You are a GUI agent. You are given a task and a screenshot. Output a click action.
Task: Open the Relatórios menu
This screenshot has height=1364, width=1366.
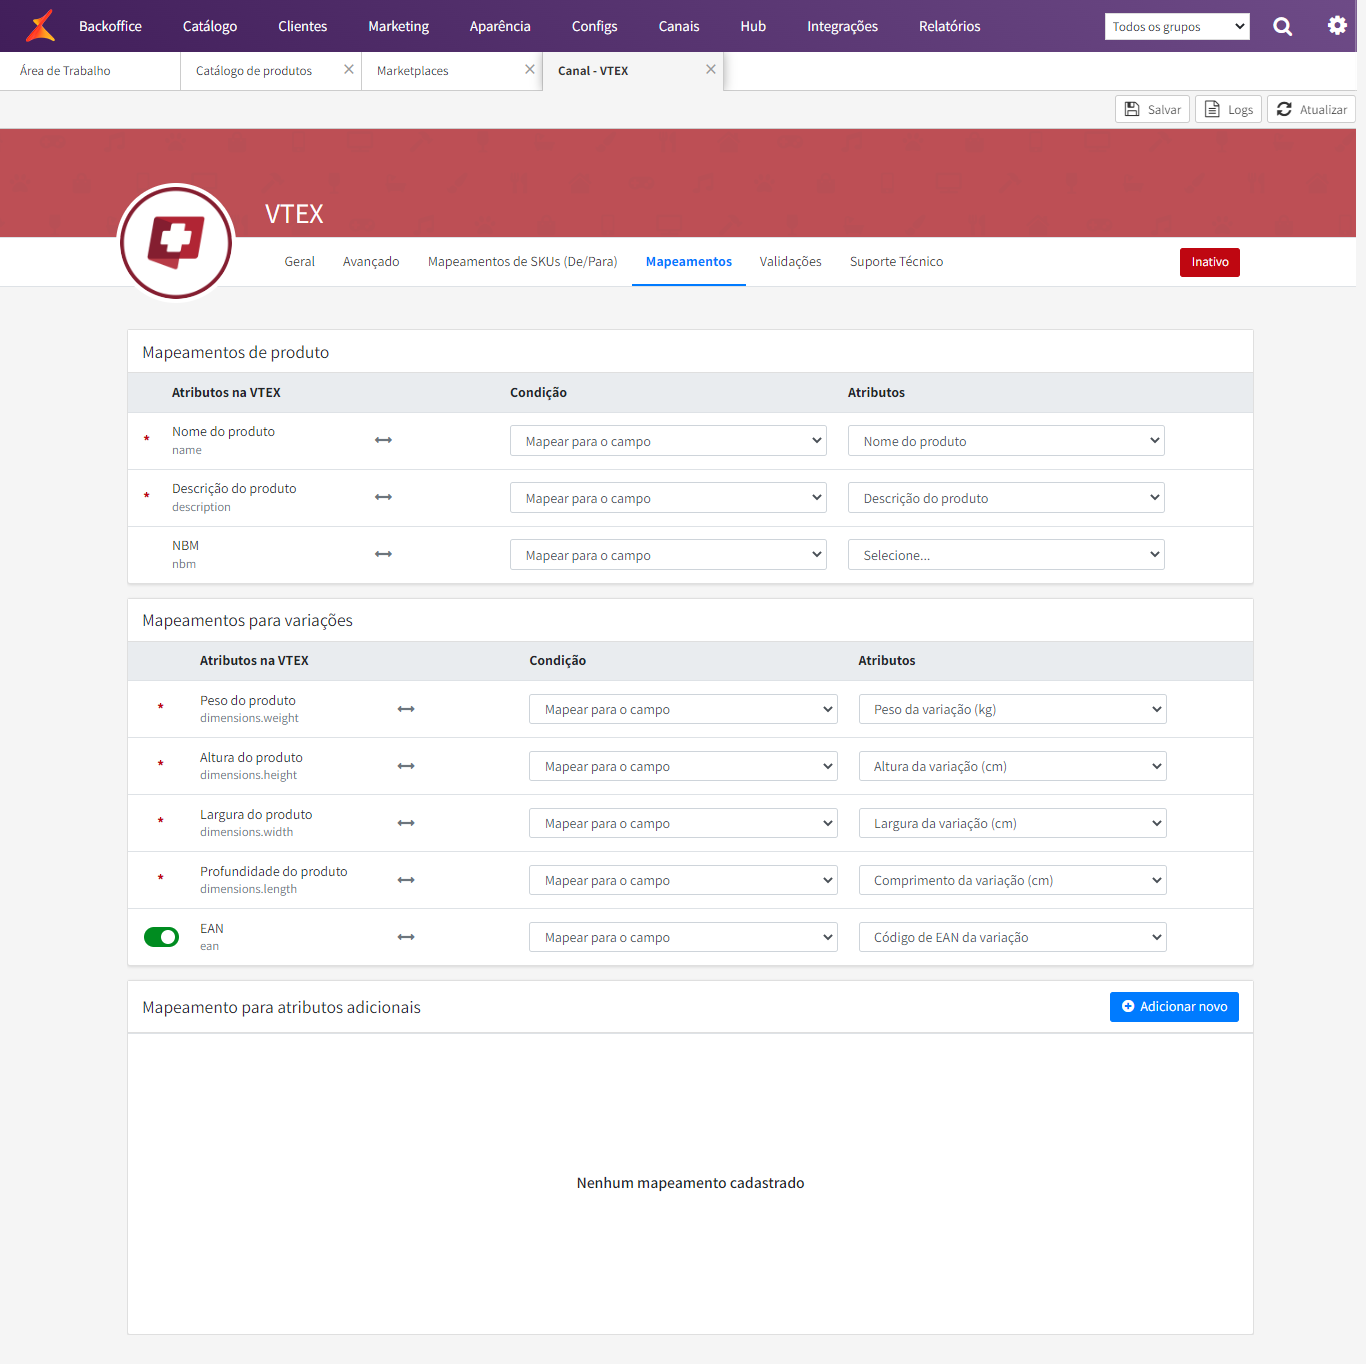[x=950, y=26]
